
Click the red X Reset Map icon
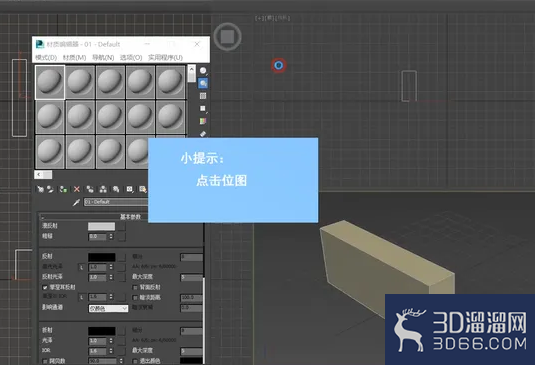pyautogui.click(x=77, y=189)
